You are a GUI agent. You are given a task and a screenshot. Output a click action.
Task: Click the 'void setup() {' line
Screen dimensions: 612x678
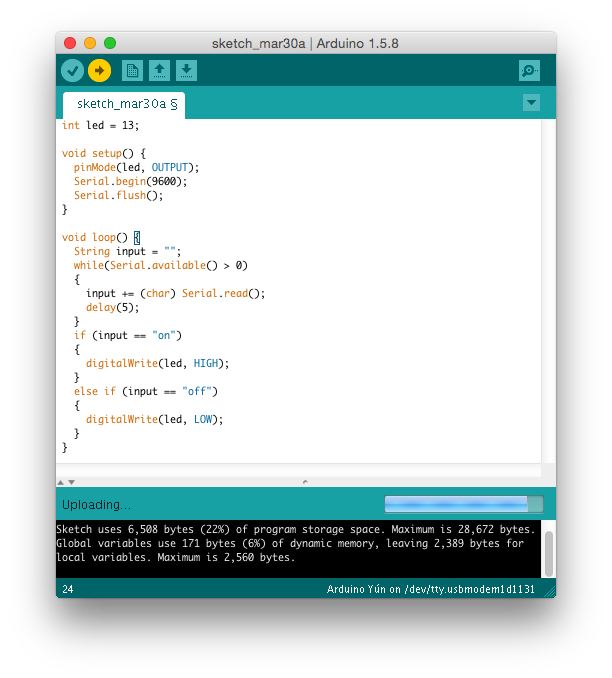tap(104, 154)
